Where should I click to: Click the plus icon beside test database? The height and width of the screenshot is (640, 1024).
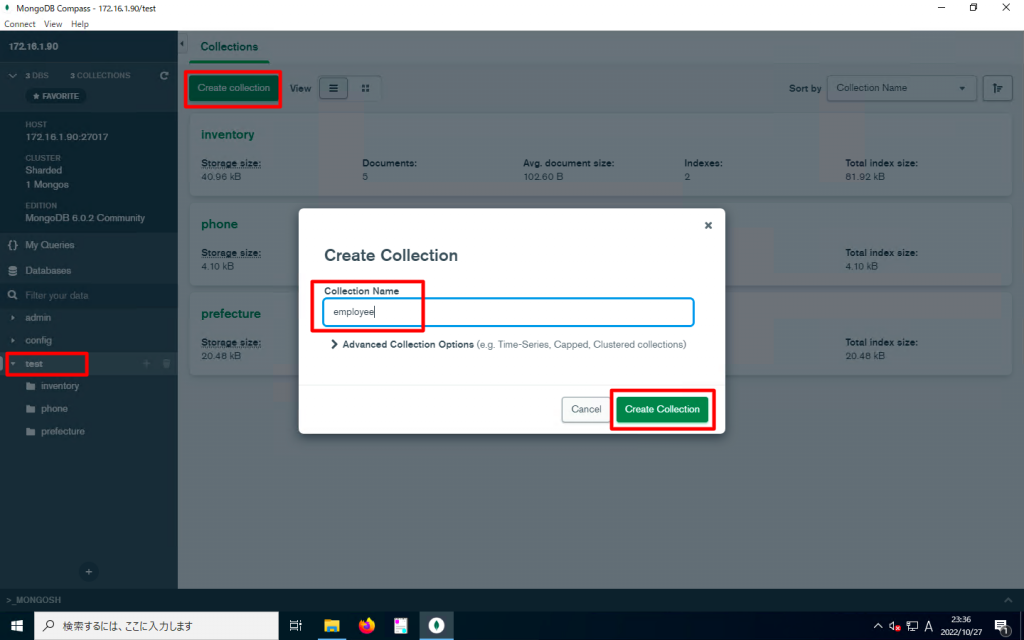tap(147, 363)
